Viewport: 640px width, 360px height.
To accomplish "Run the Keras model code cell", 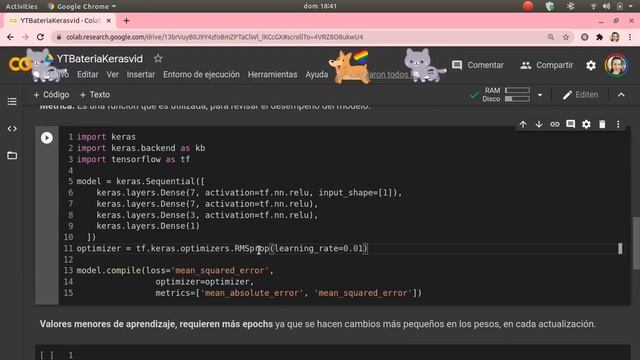I will (47, 138).
